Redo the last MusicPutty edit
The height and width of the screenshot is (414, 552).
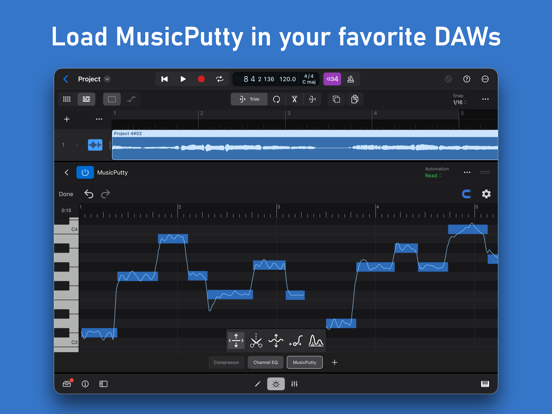click(x=105, y=194)
